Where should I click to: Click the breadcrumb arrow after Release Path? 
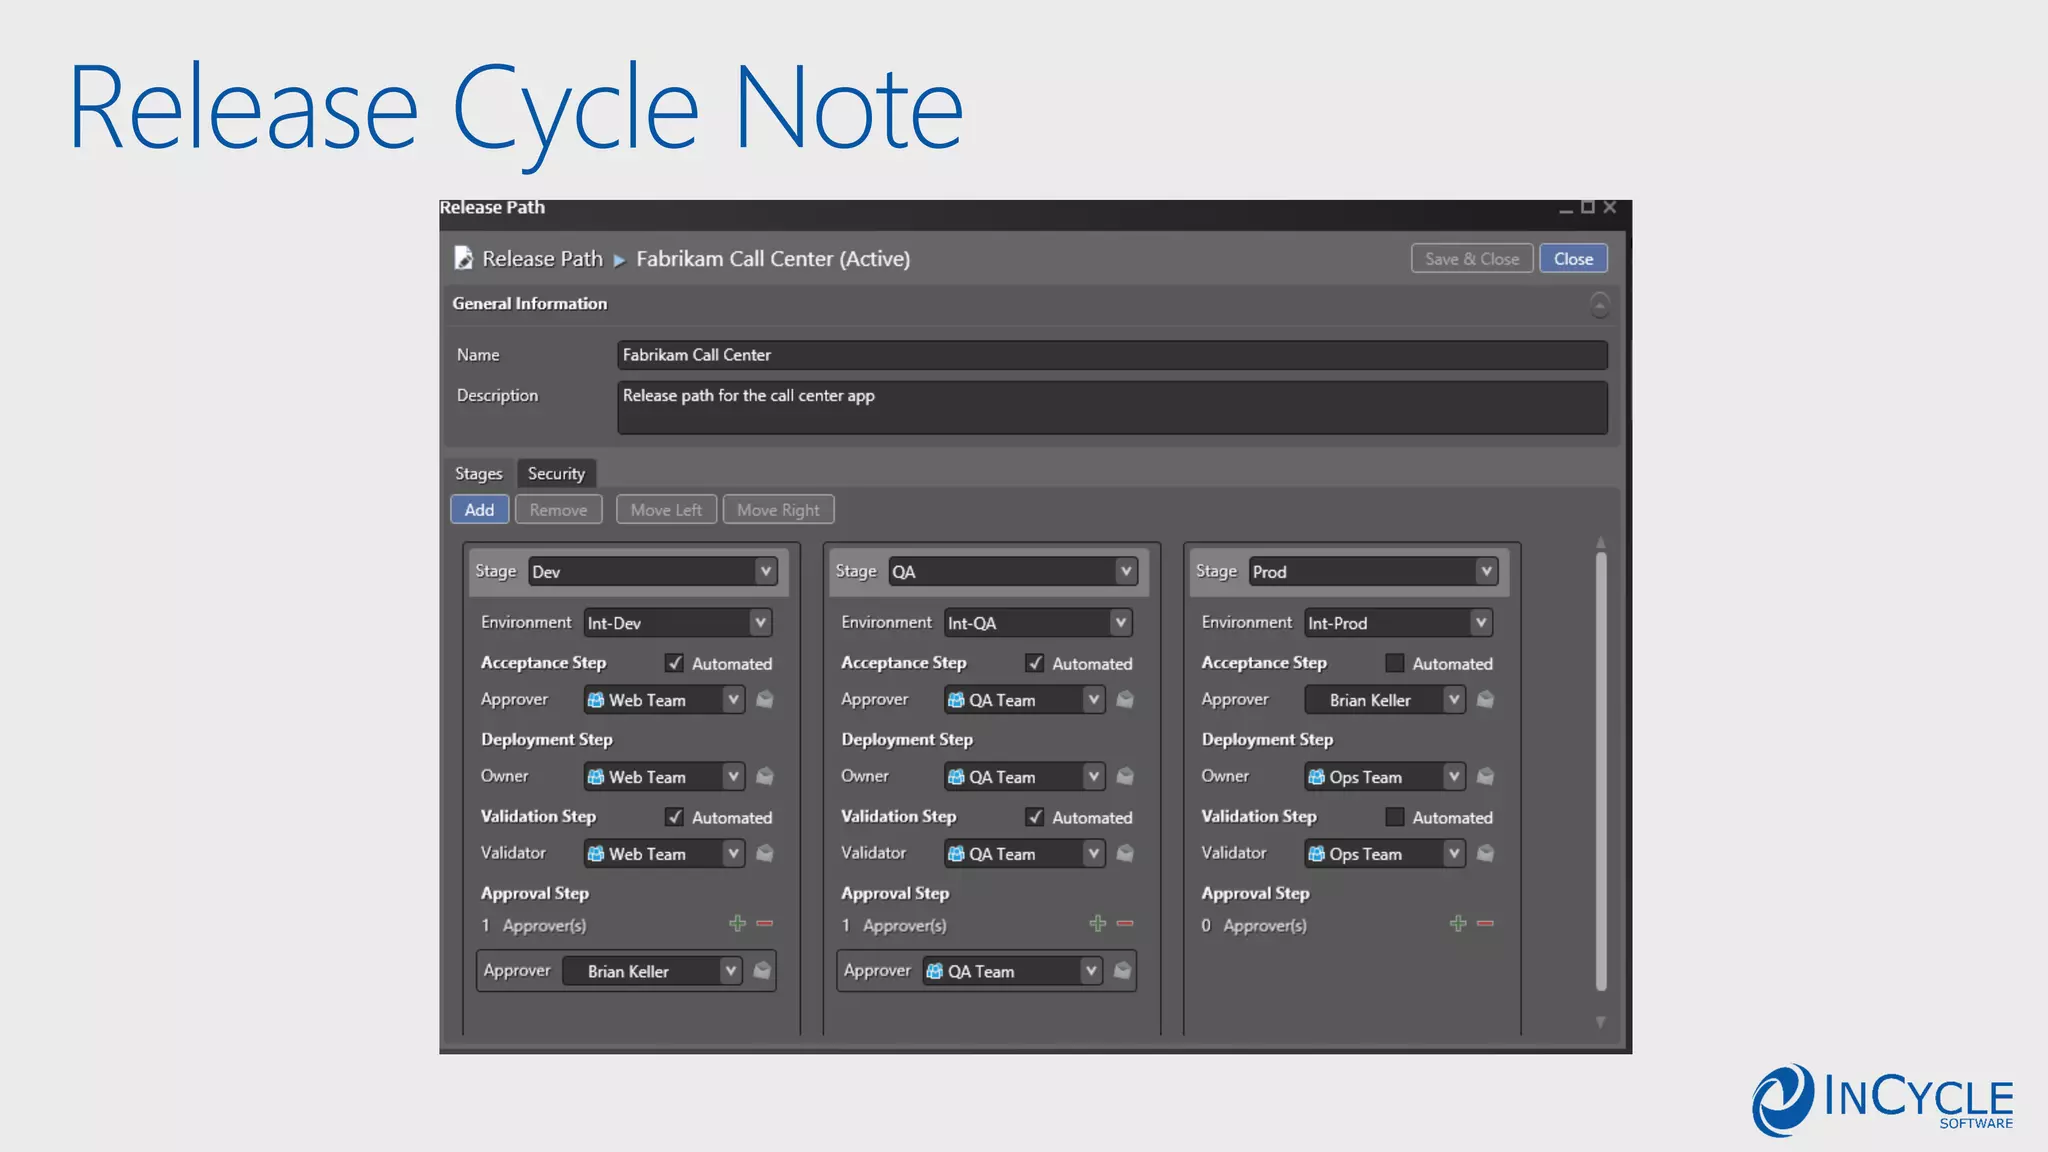pyautogui.click(x=619, y=260)
